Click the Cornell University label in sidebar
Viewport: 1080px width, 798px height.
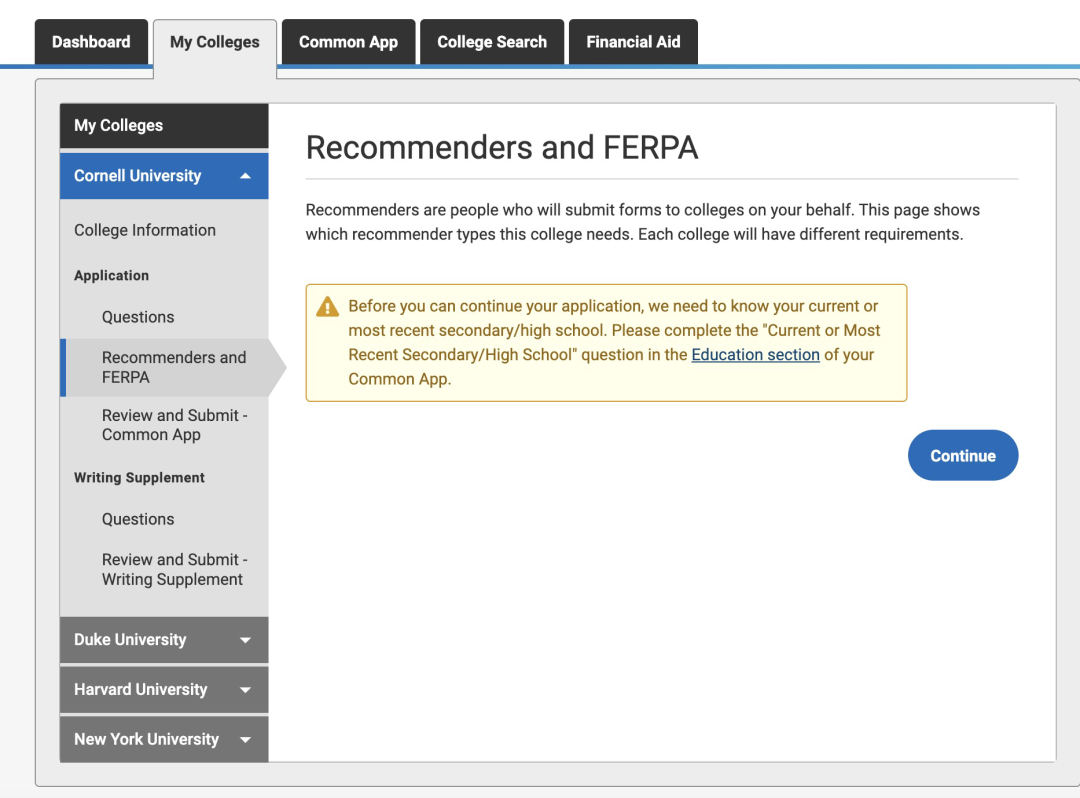point(138,176)
